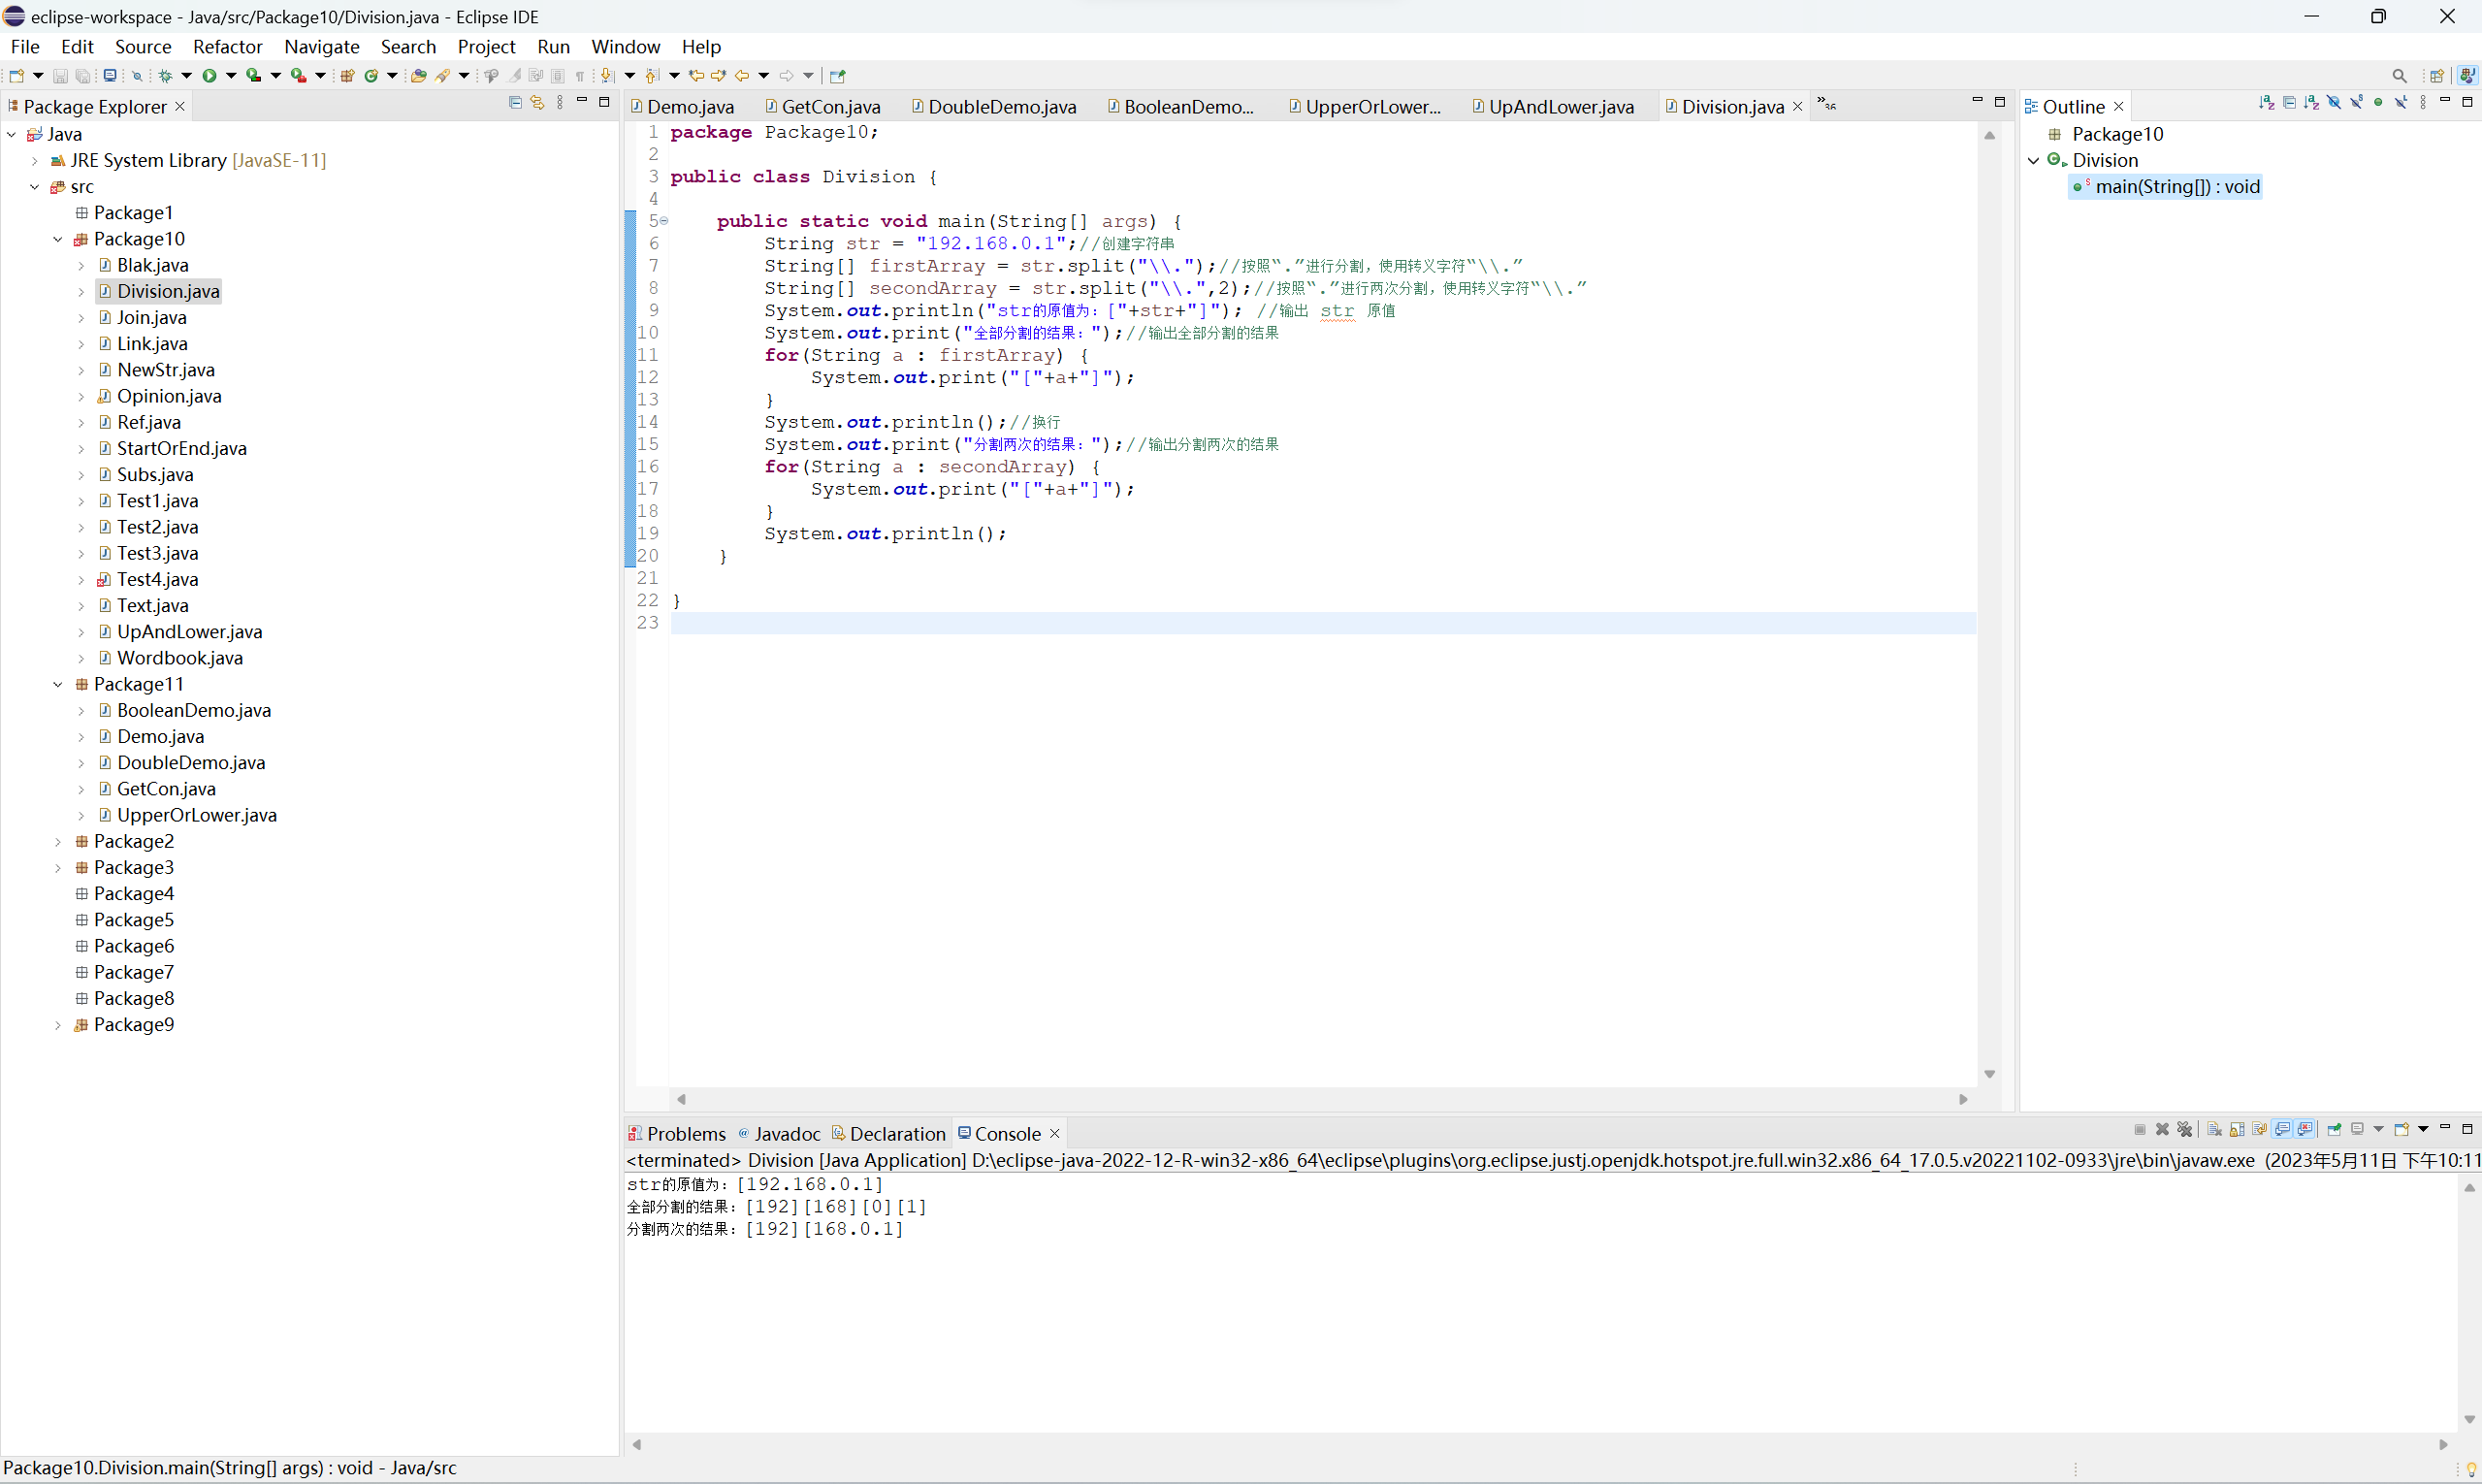Switch to the Problems tab

point(677,1133)
